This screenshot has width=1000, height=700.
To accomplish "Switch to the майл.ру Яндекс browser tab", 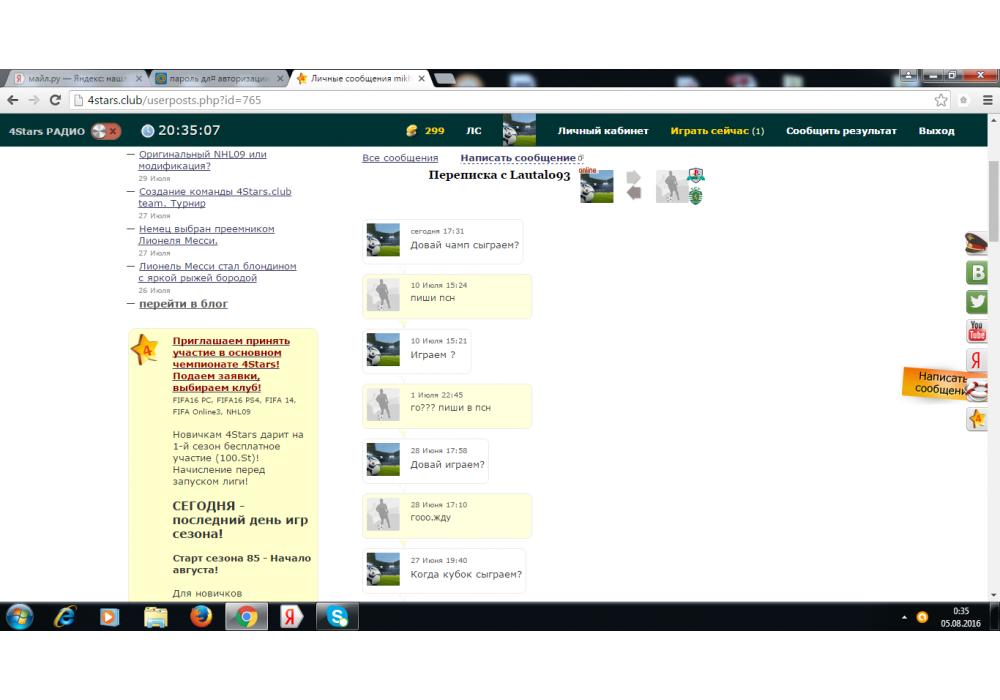I will (x=77, y=78).
